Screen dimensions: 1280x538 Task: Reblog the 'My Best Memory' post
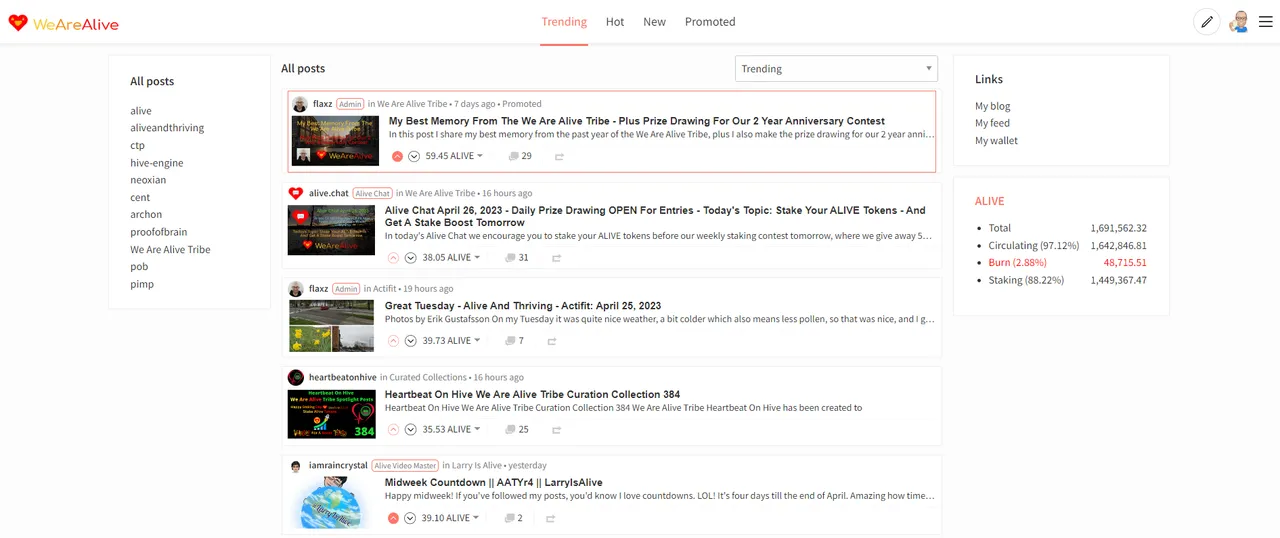click(559, 156)
